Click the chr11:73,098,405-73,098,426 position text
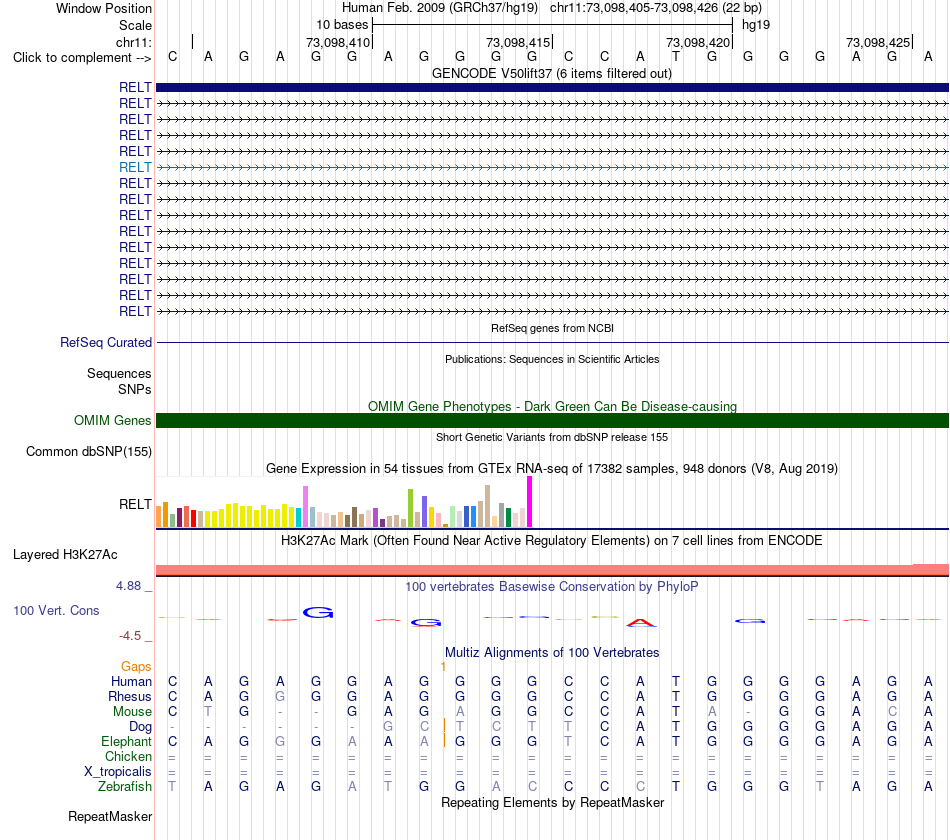The image size is (950, 840). coord(656,8)
